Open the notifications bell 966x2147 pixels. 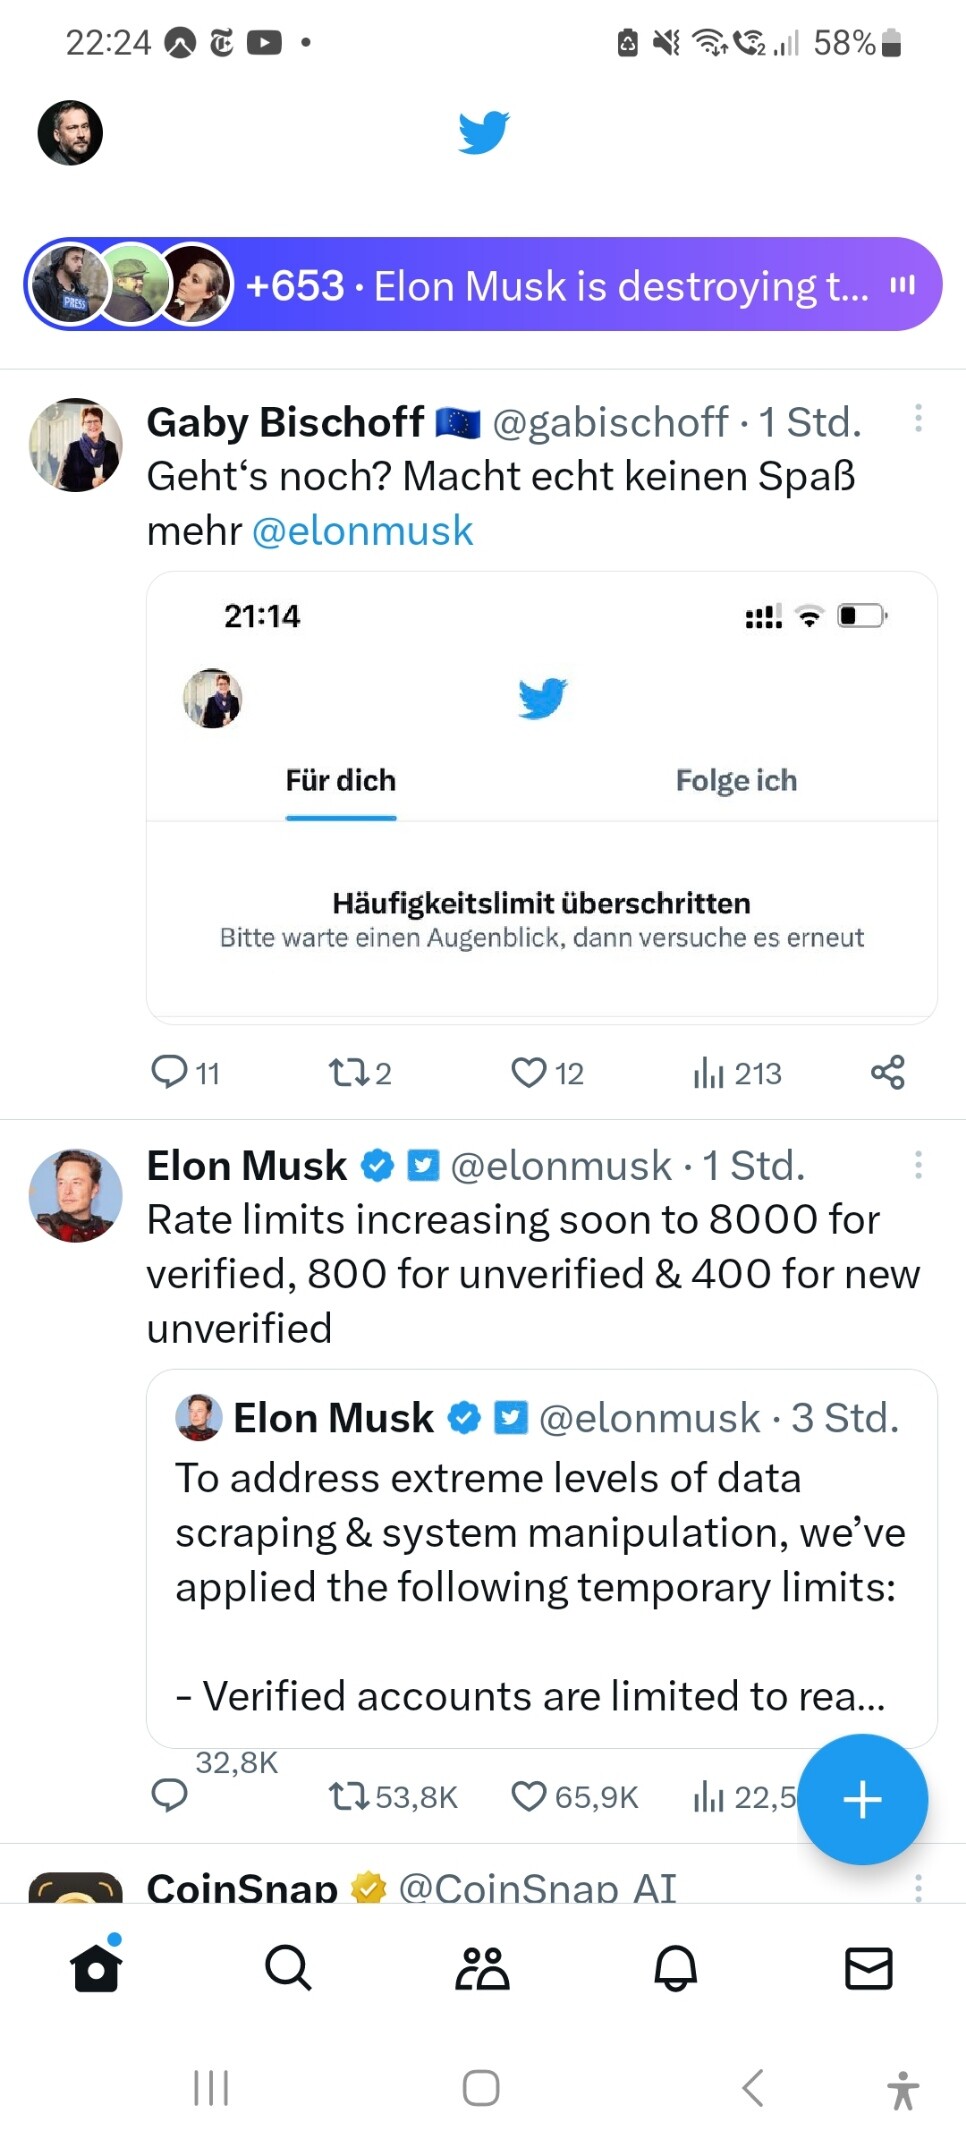click(x=675, y=1968)
